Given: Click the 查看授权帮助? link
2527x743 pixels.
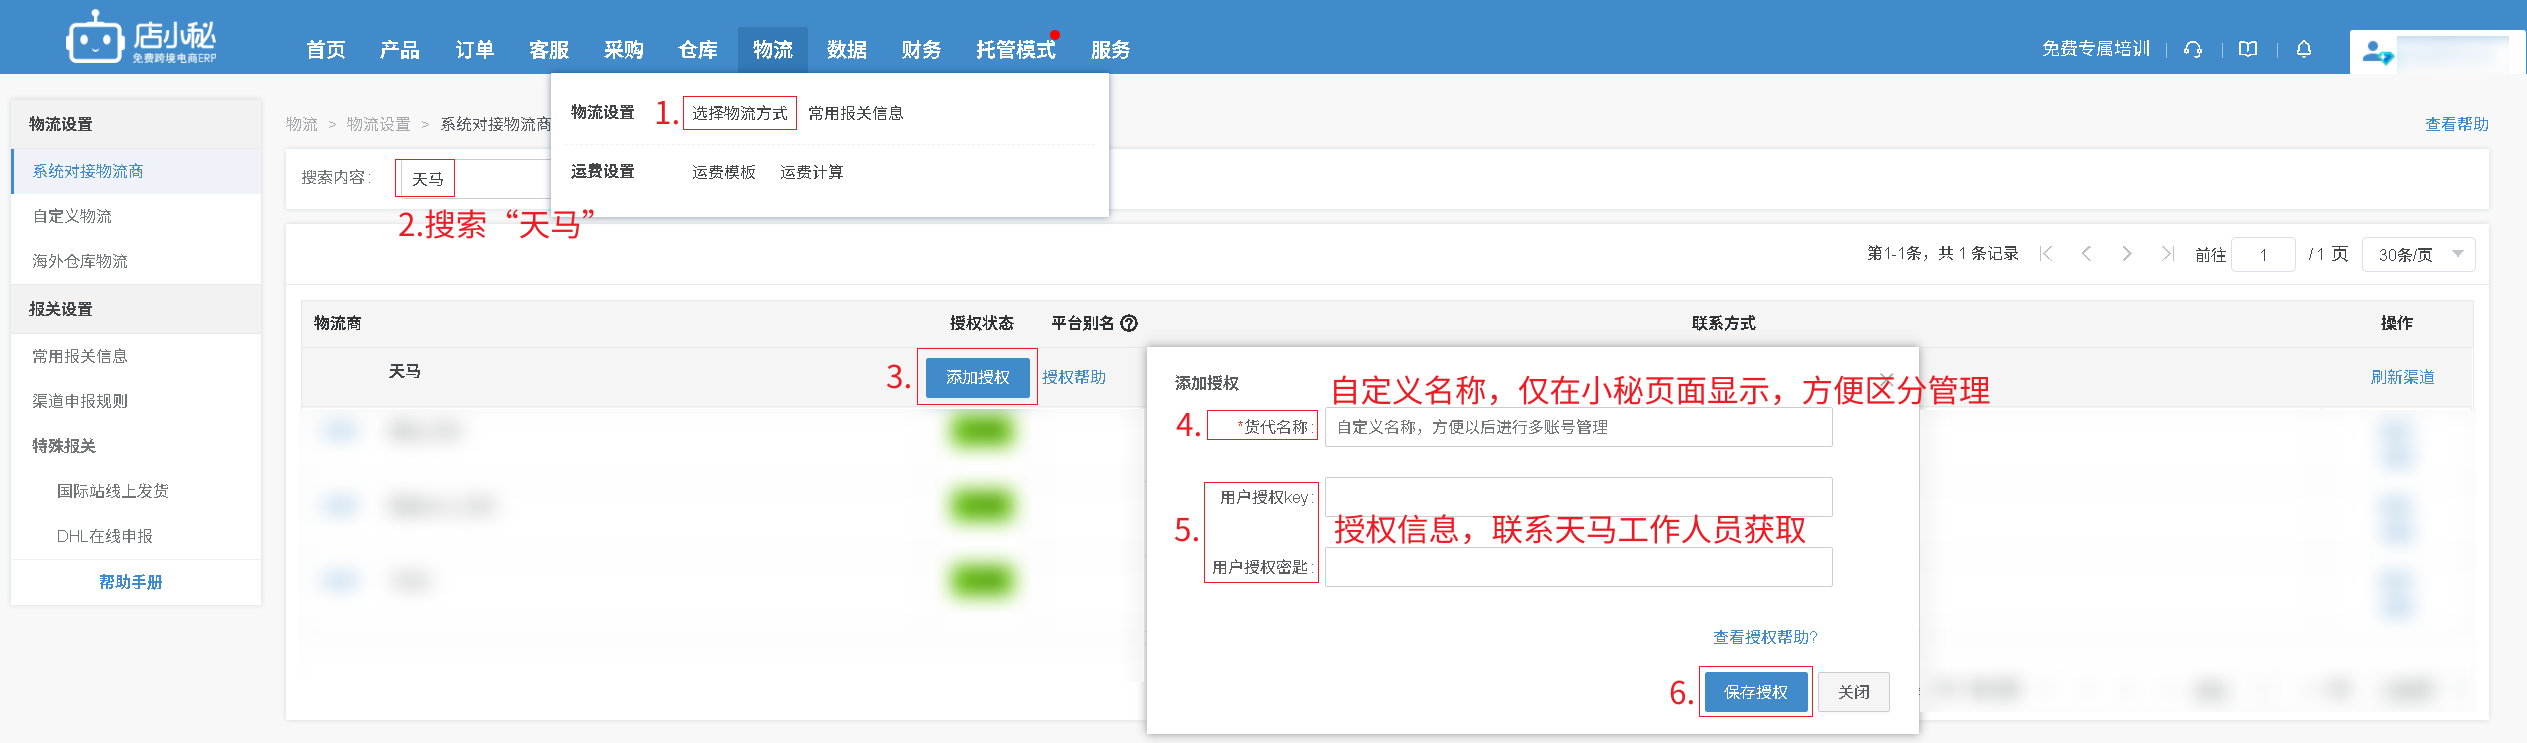Looking at the screenshot, I should click(x=1765, y=637).
